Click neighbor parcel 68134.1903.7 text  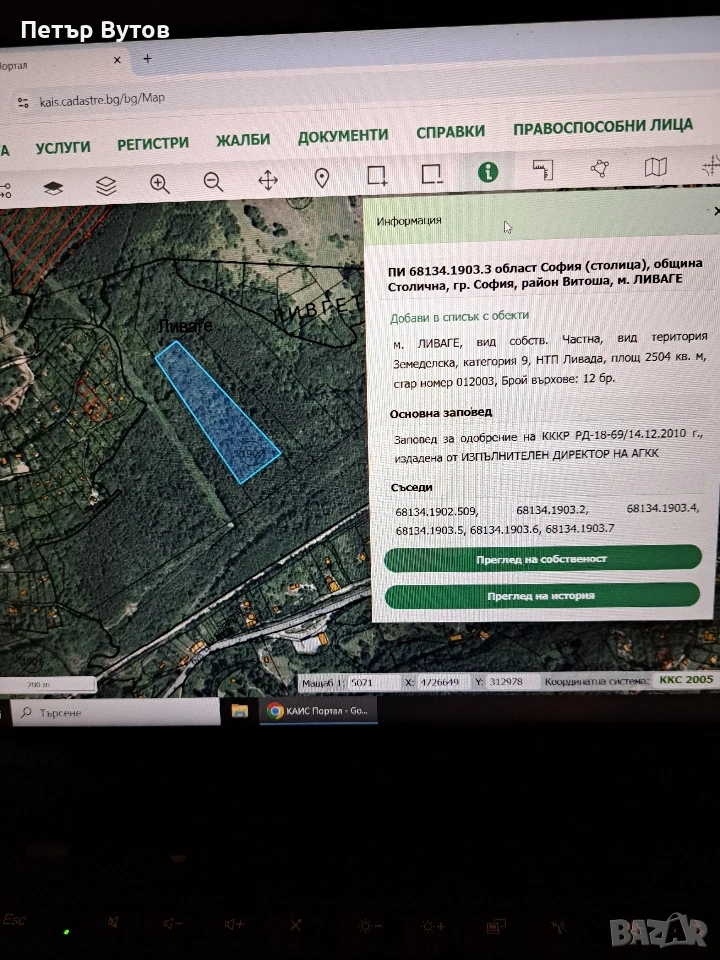click(580, 528)
